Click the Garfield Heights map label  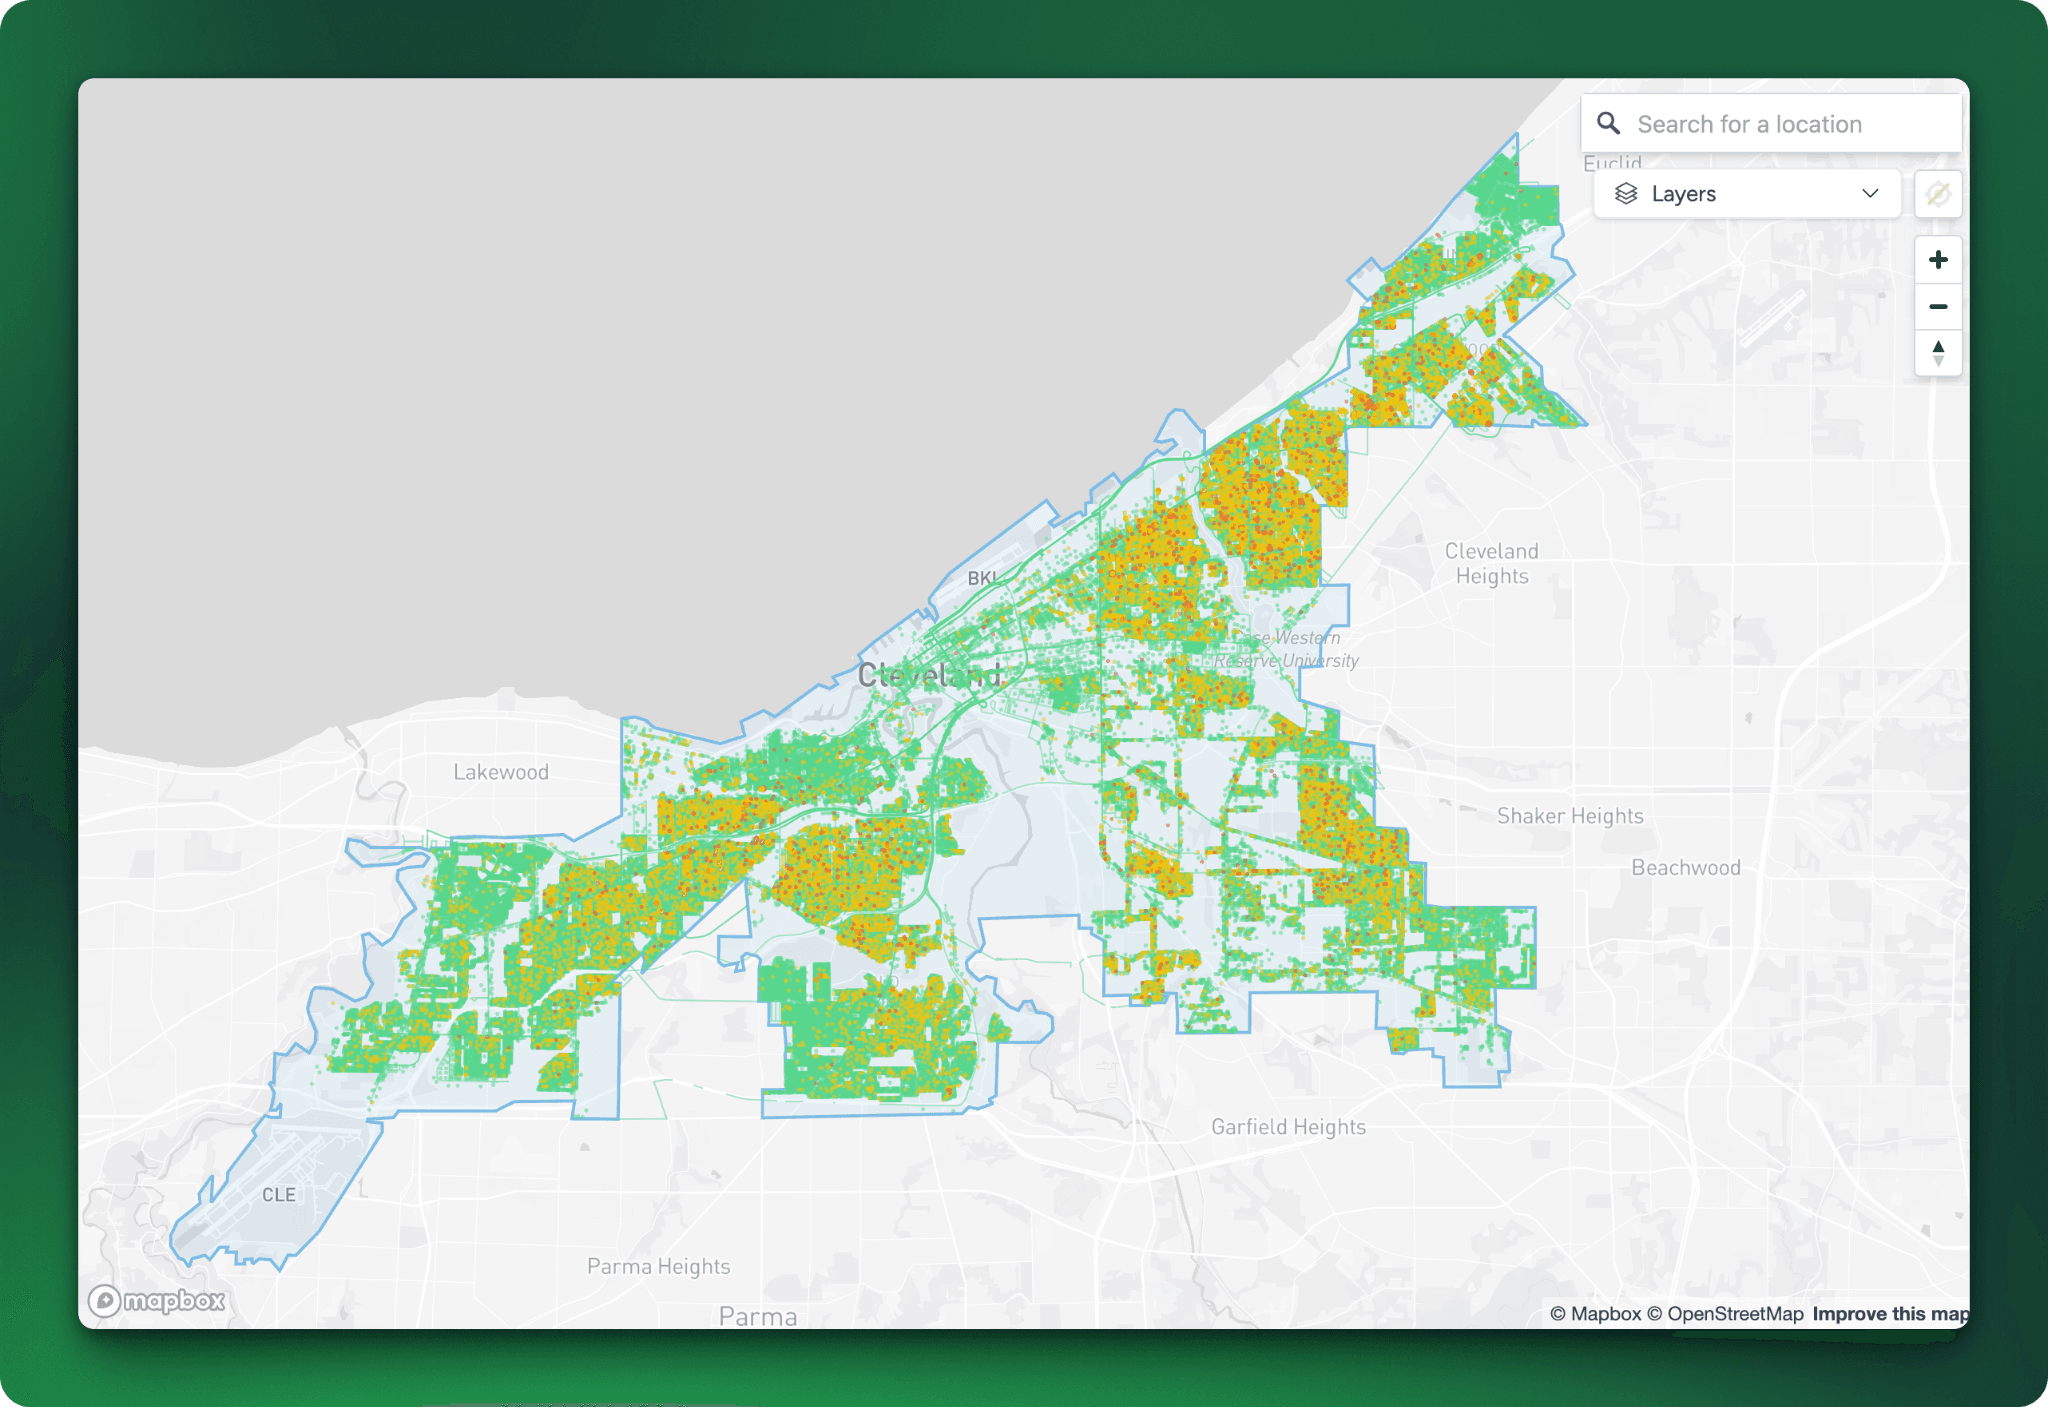1287,1127
